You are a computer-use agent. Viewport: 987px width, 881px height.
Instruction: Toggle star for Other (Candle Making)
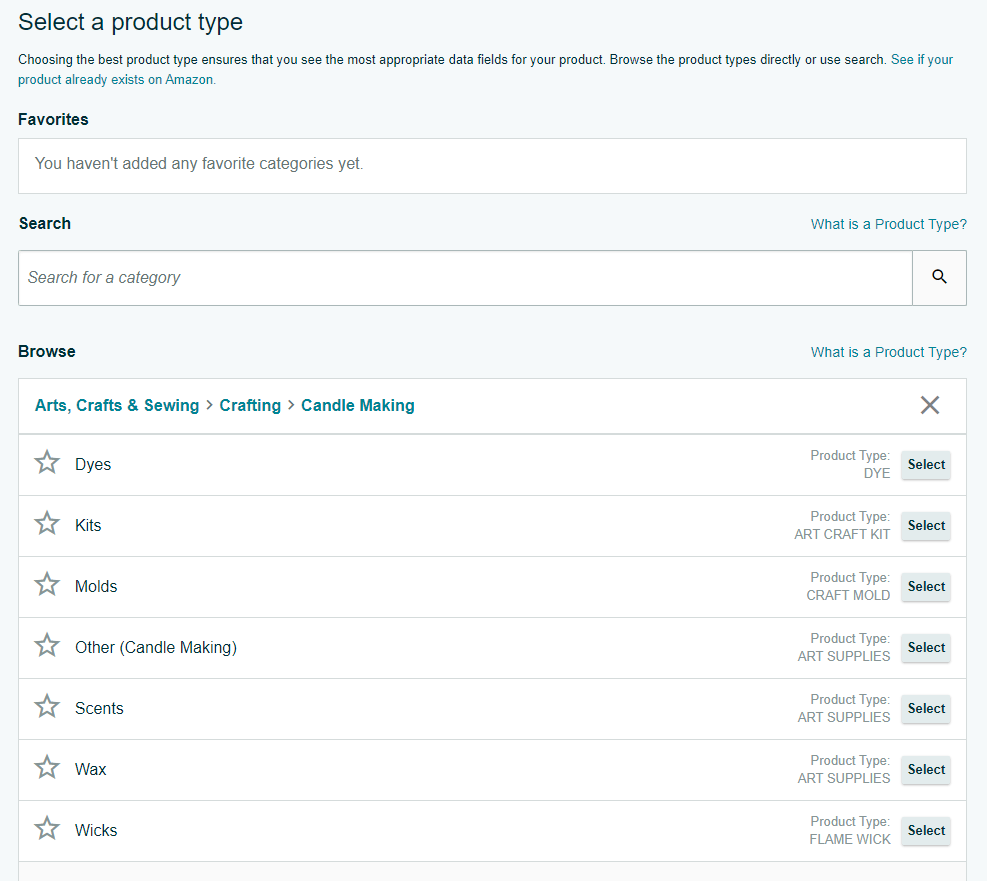(x=47, y=646)
